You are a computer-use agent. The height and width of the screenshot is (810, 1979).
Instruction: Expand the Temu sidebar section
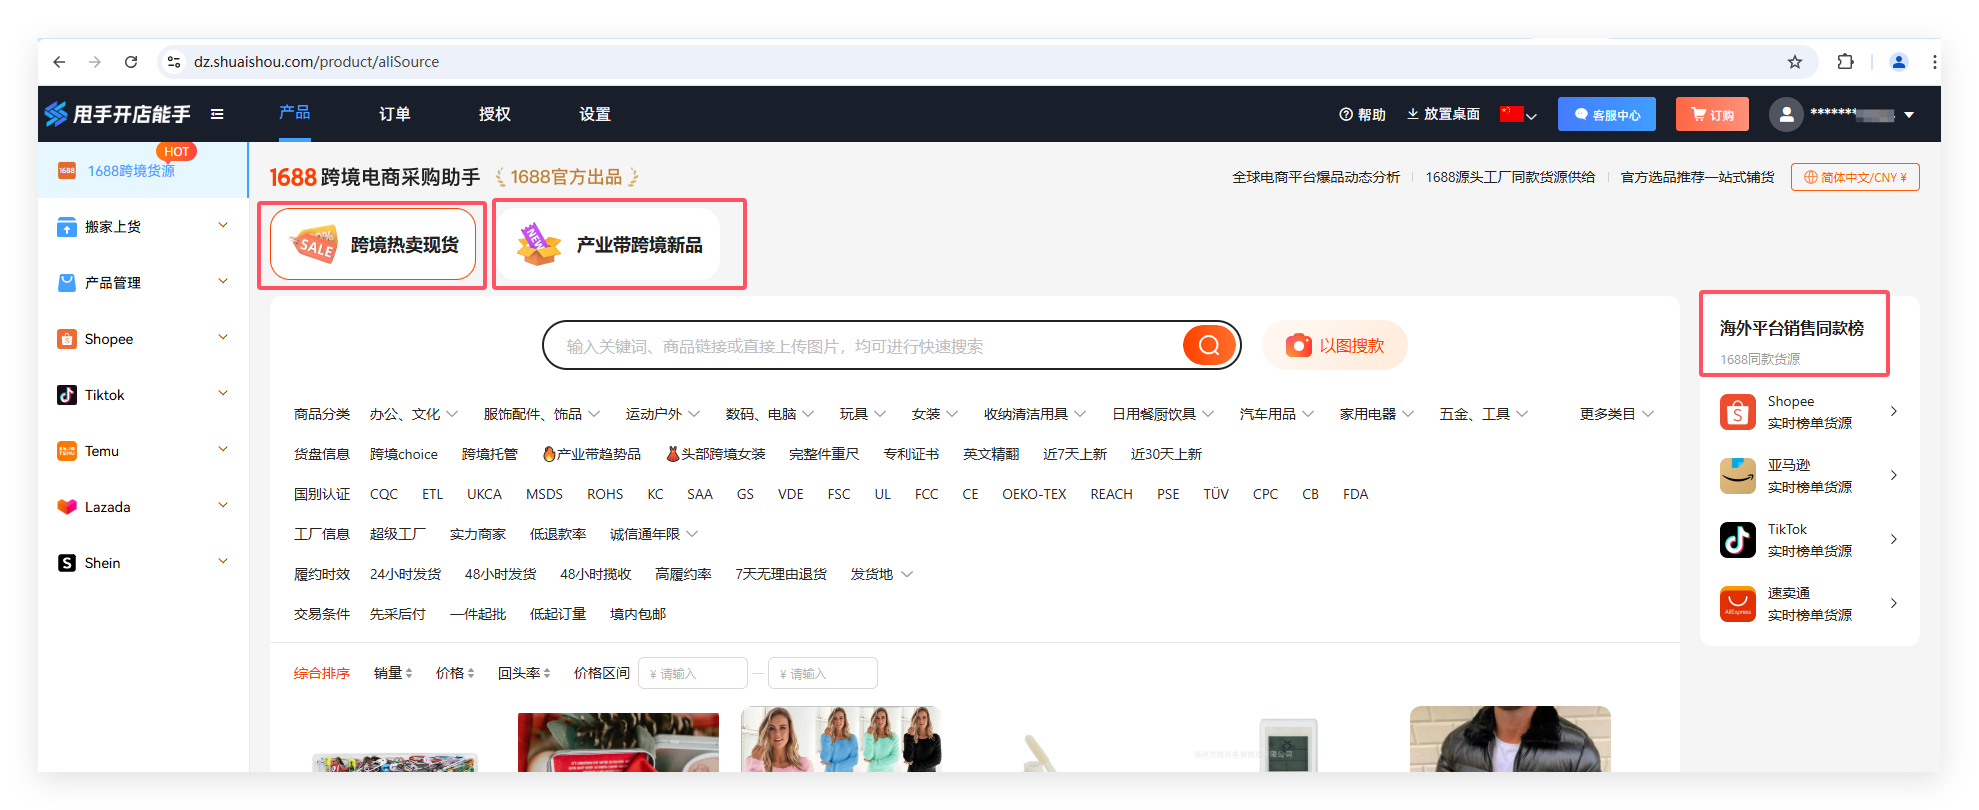pyautogui.click(x=223, y=450)
